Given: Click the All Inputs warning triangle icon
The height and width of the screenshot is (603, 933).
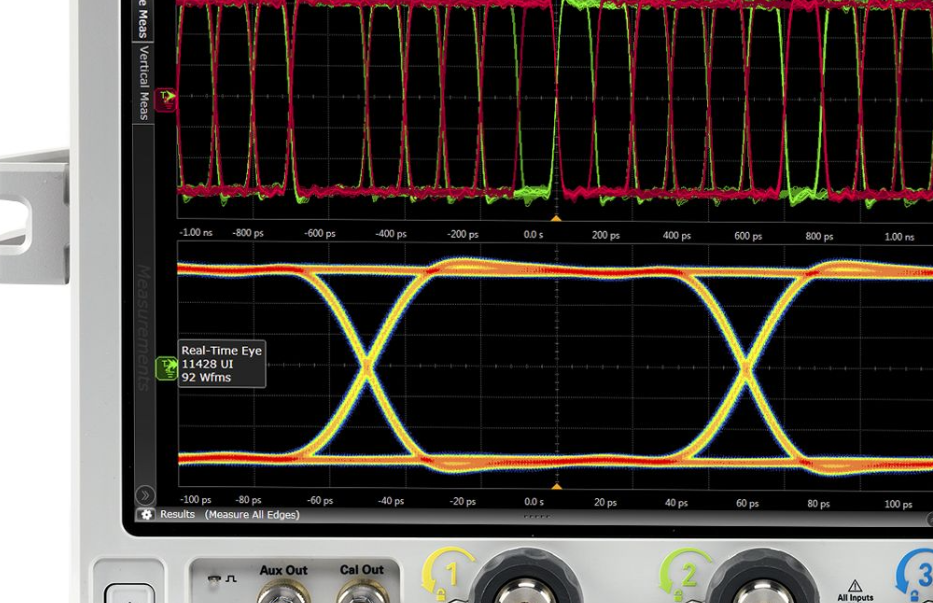Looking at the screenshot, I should (x=854, y=586).
